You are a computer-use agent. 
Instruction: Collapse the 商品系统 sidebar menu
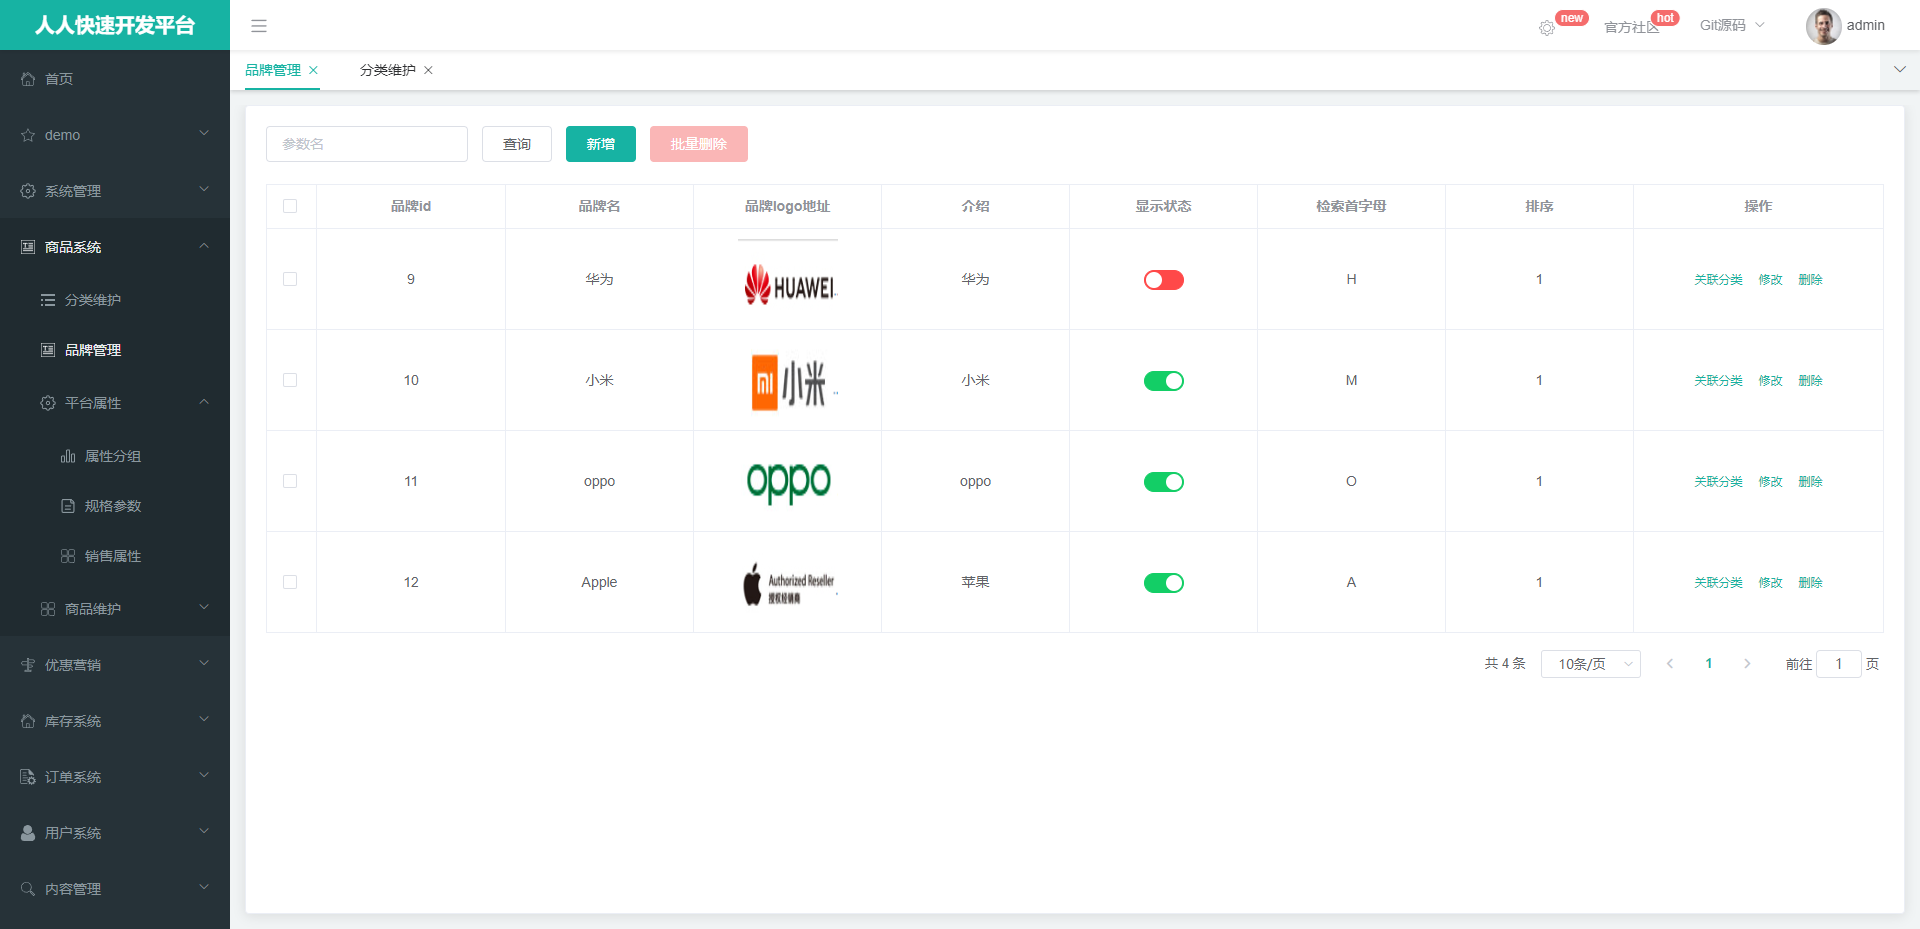(x=115, y=247)
